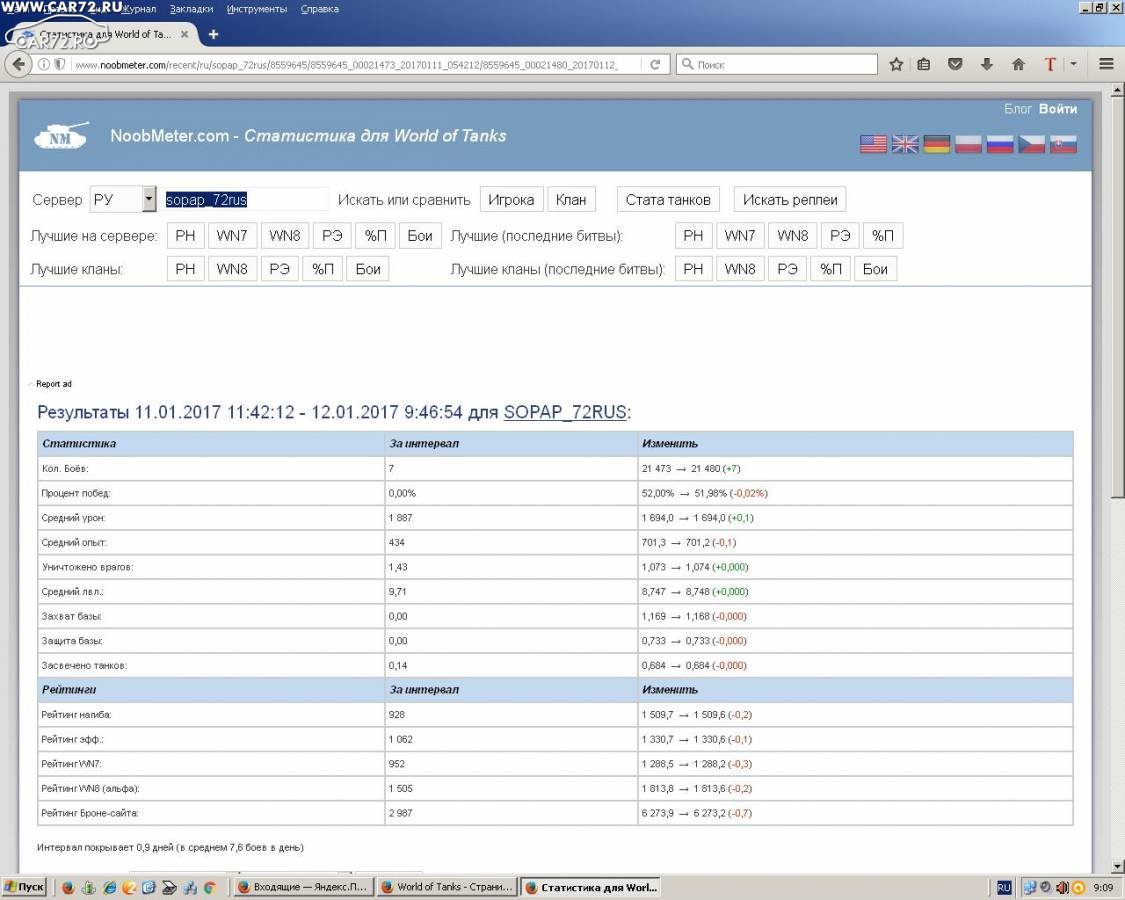Switch to Входящие — Яндекс taskbar window
Screen dimensions: 1125x900
(x=302, y=888)
